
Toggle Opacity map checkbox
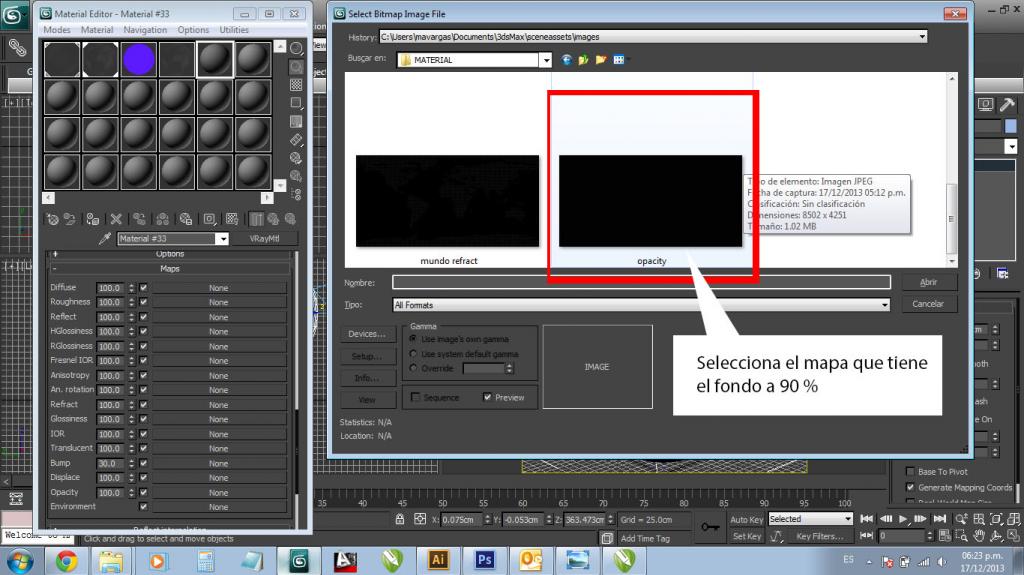coord(144,492)
